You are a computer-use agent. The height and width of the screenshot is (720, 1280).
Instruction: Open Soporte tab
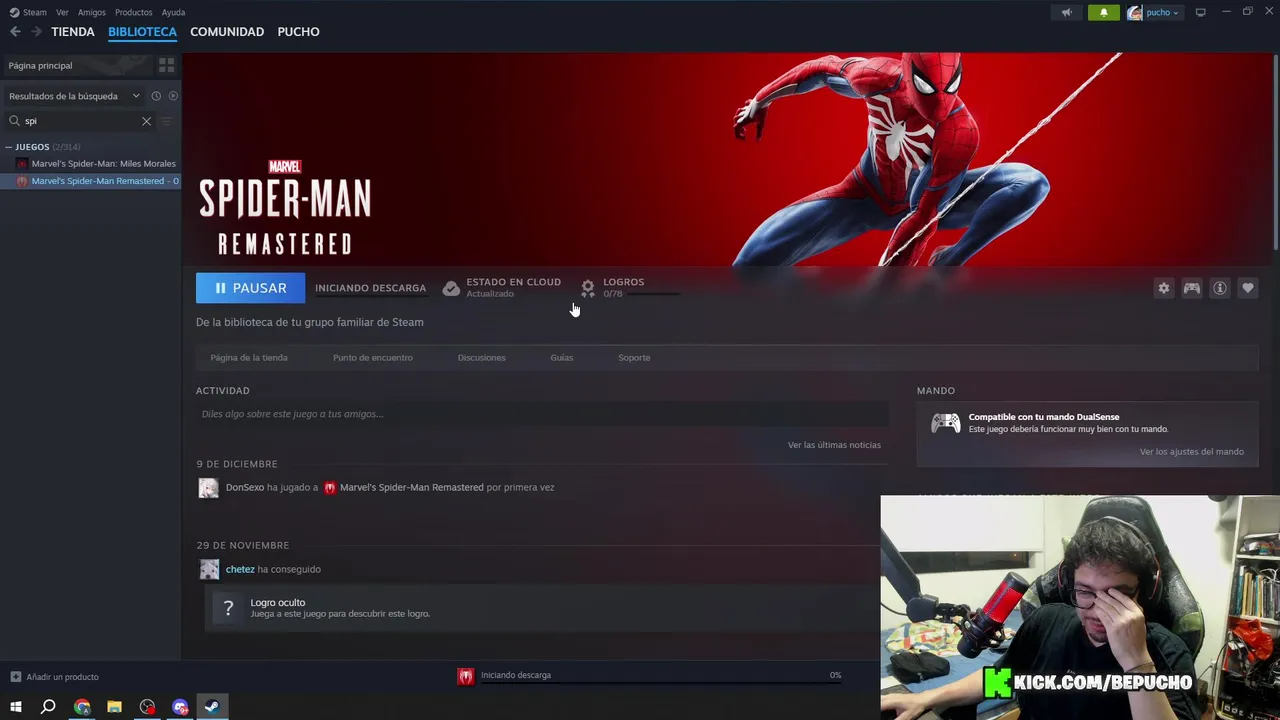click(634, 358)
